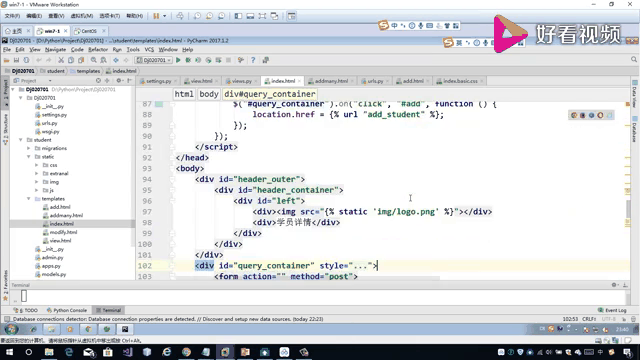Image resolution: width=640 pixels, height=360 pixels.
Task: Click the body breadcrumb in editor
Action: [209, 94]
